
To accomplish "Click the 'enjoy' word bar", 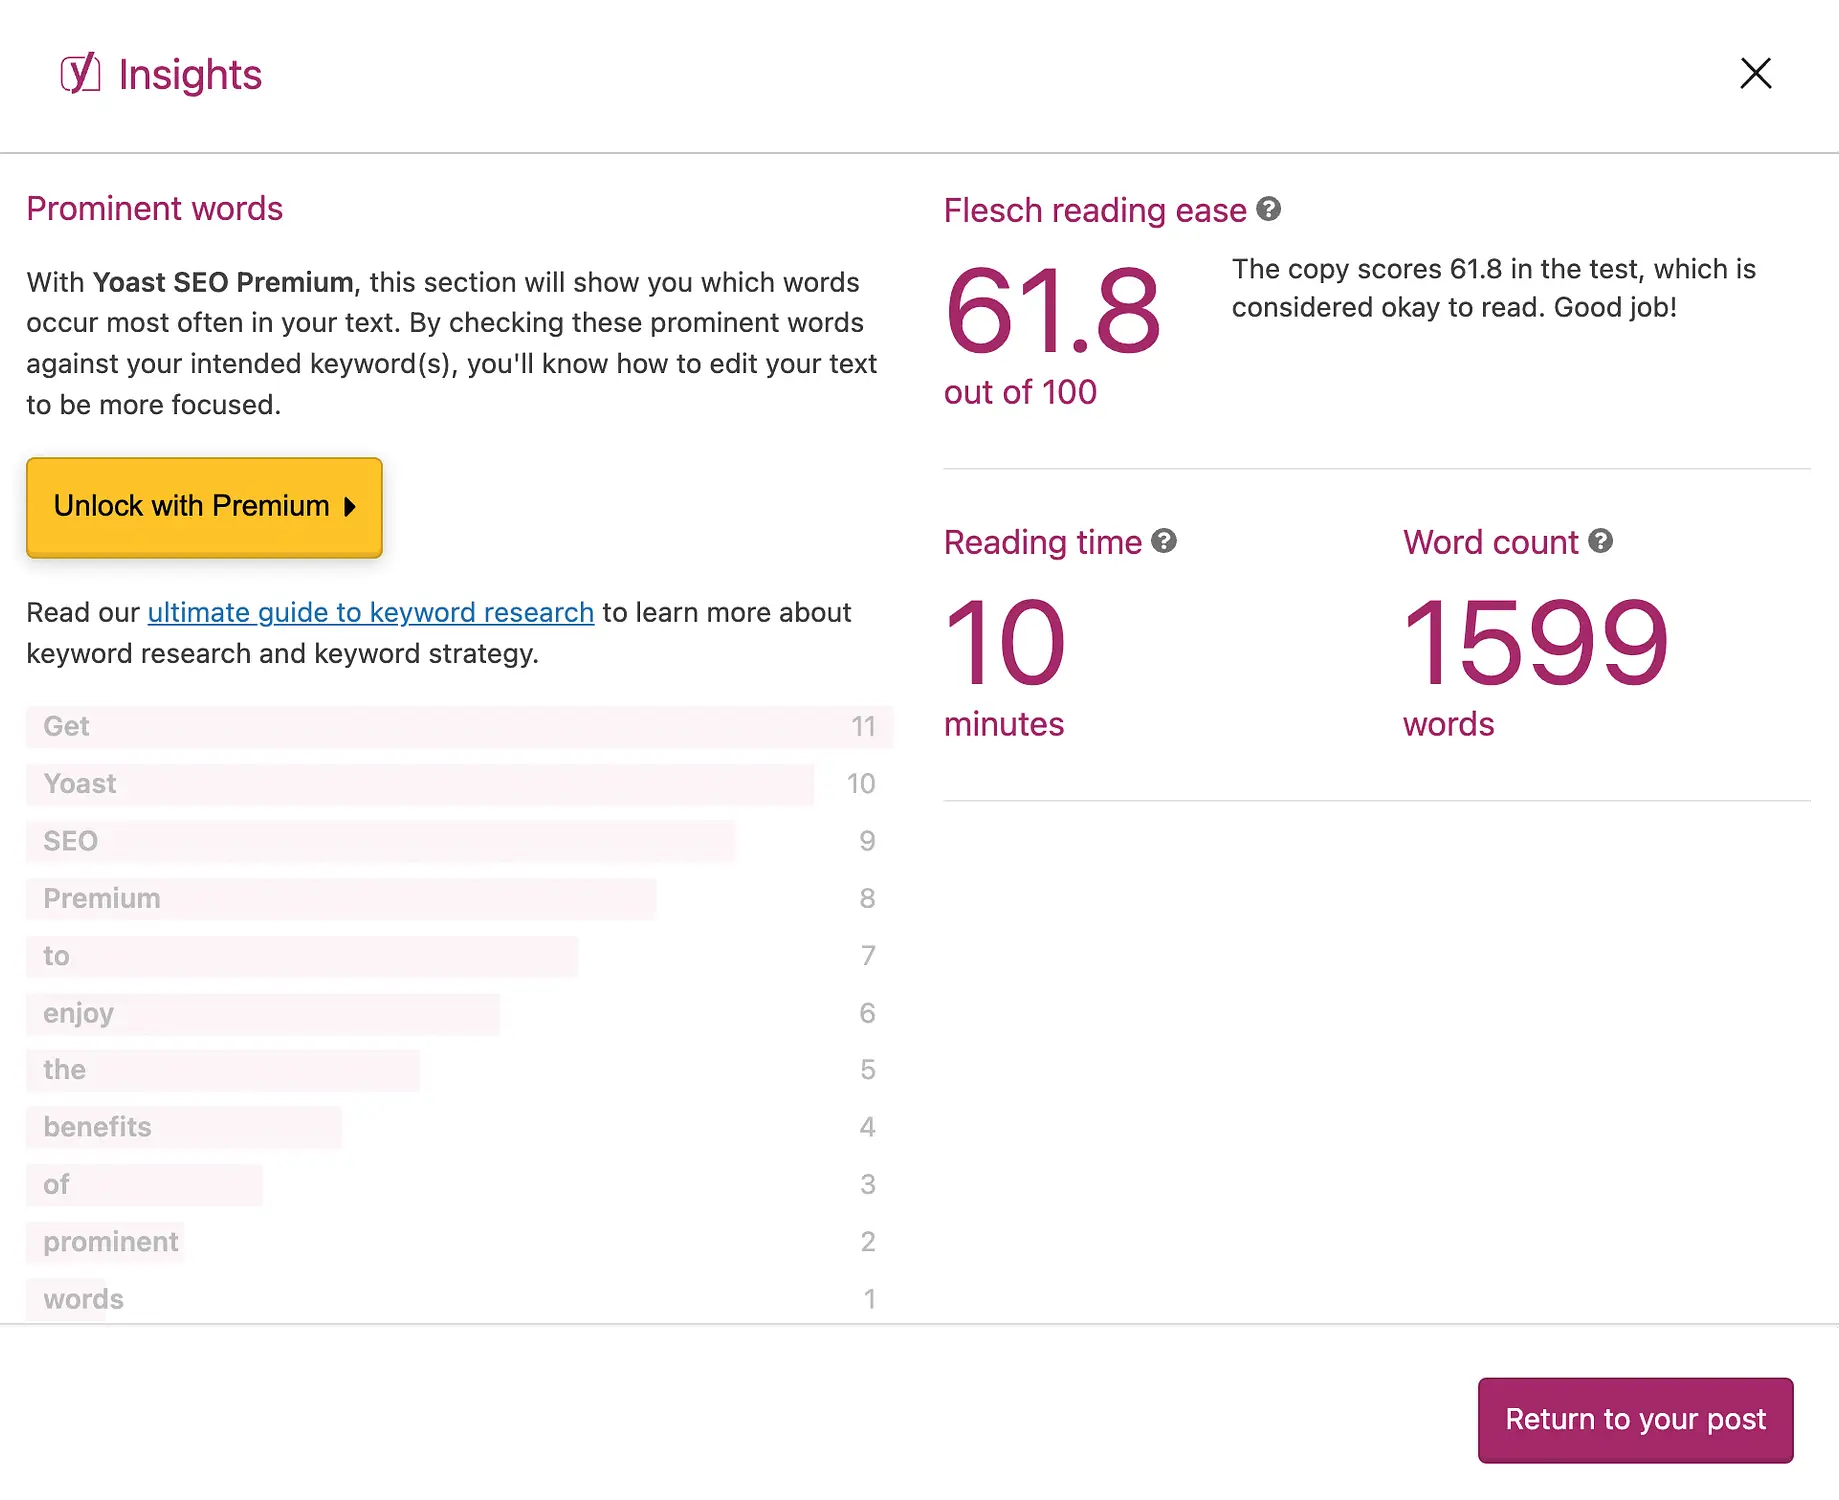I will coord(262,1013).
